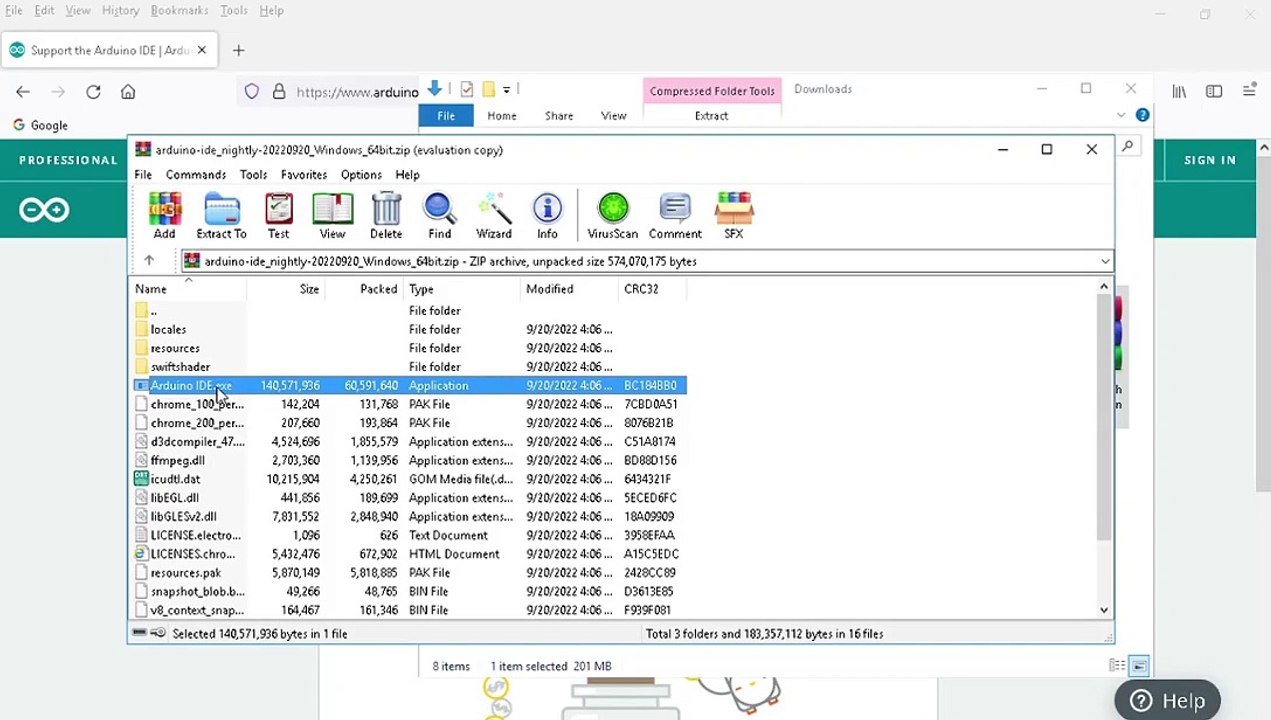
Task: Run the VirusScan toolbar icon
Action: [x=612, y=215]
